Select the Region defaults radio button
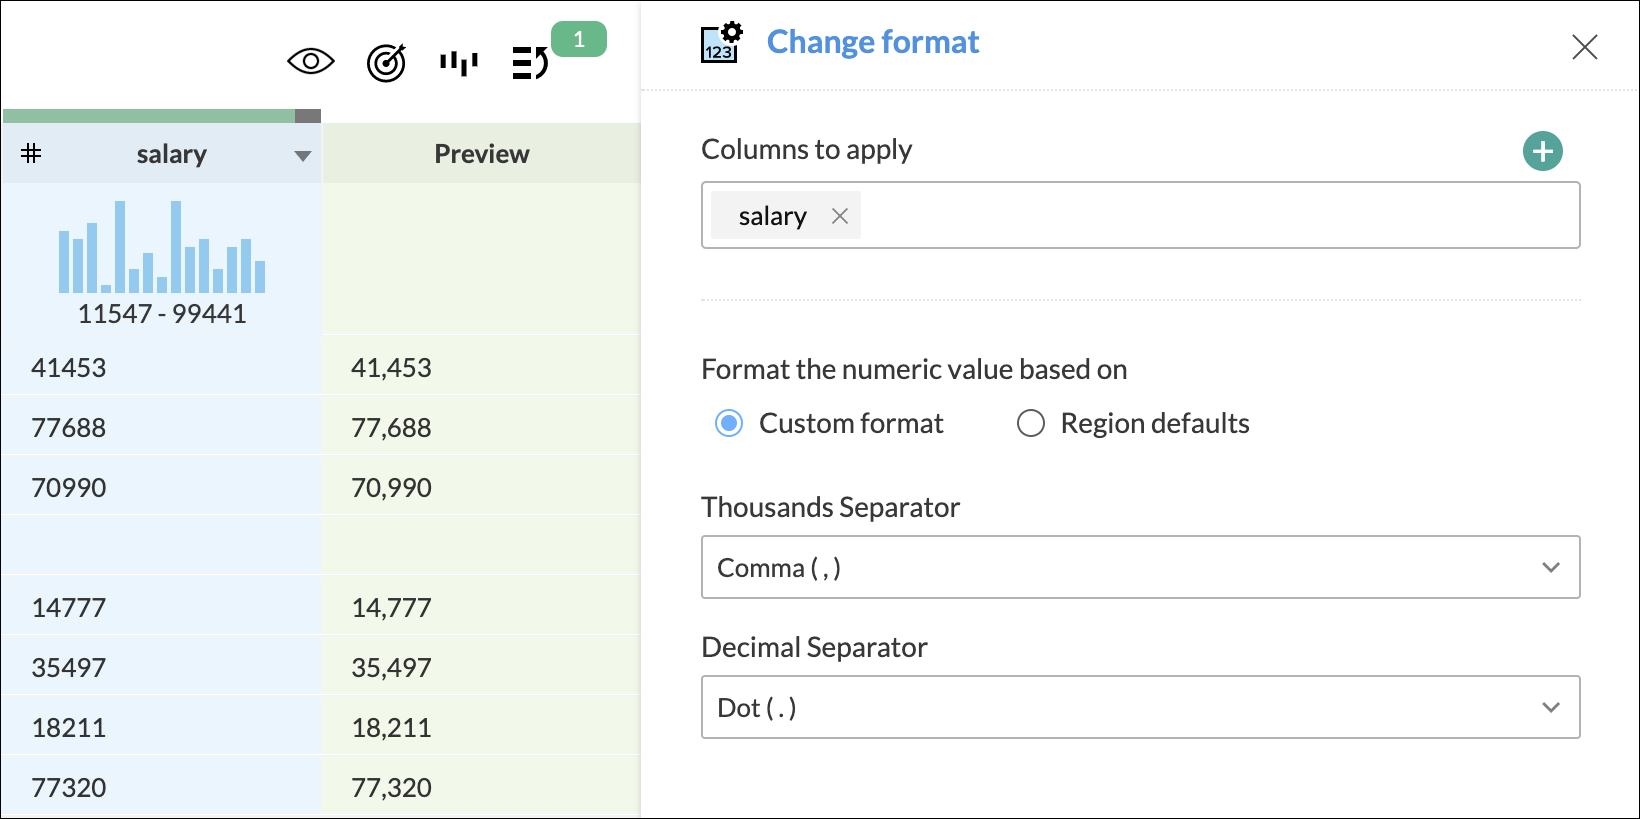This screenshot has width=1640, height=819. click(1031, 424)
